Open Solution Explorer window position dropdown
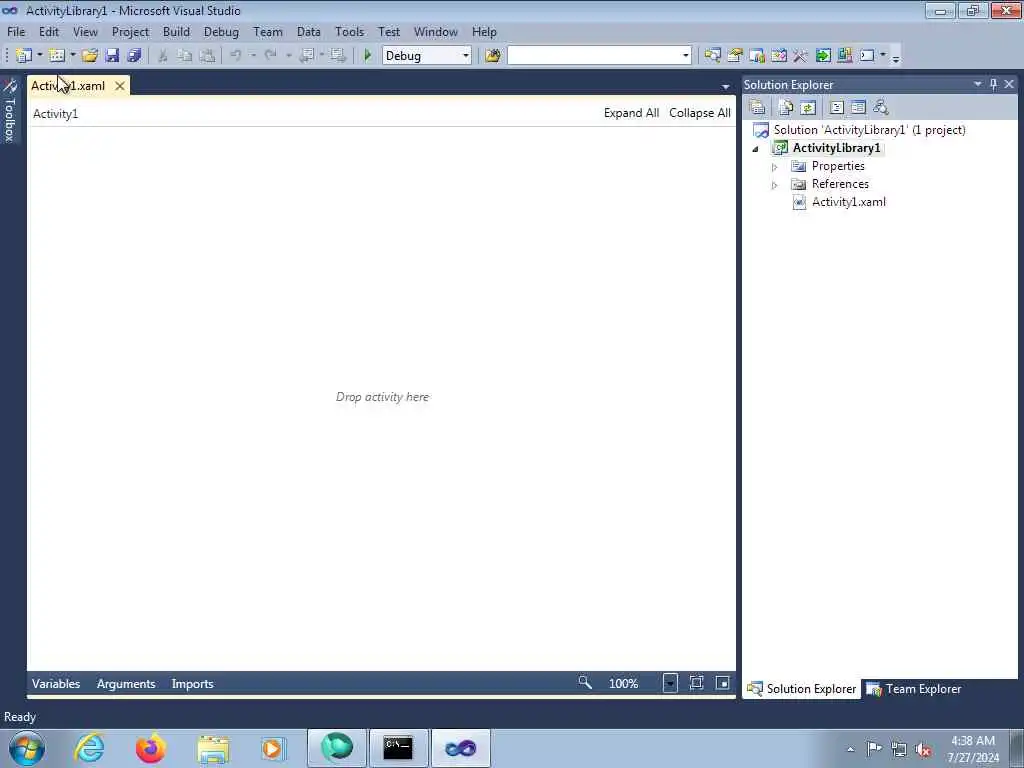The width and height of the screenshot is (1024, 768). pyautogui.click(x=978, y=84)
